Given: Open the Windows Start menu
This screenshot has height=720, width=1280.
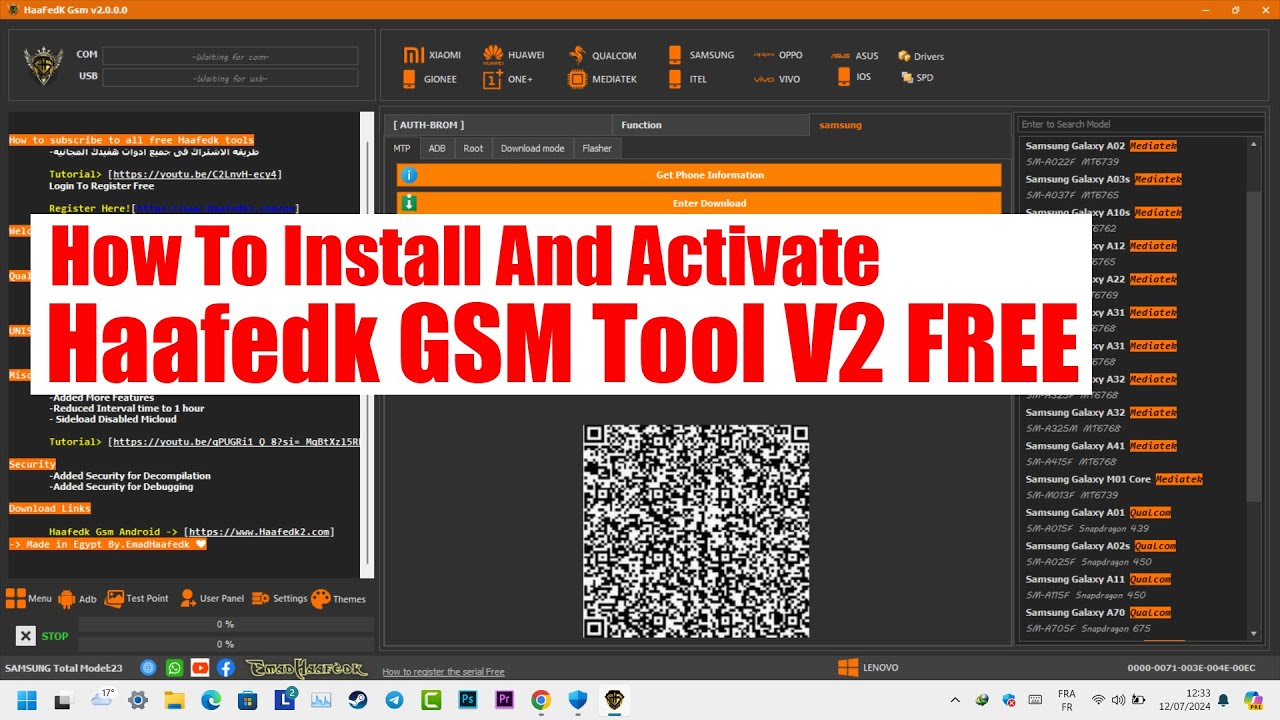Looking at the screenshot, I should (x=26, y=700).
